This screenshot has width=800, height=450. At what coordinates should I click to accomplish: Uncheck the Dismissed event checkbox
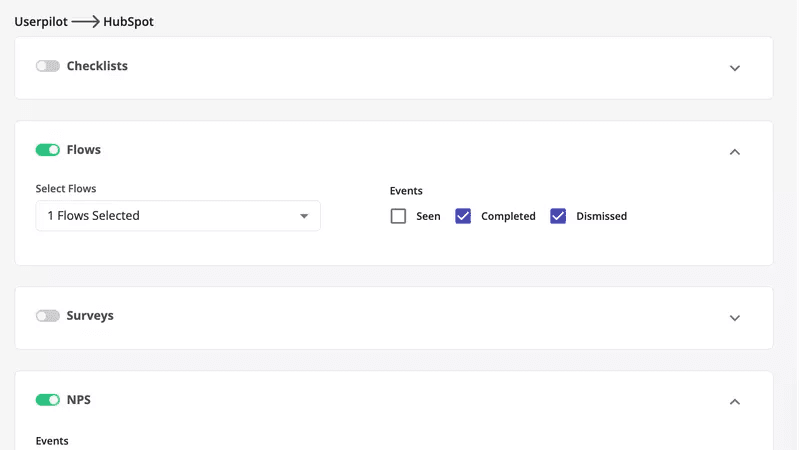(558, 216)
